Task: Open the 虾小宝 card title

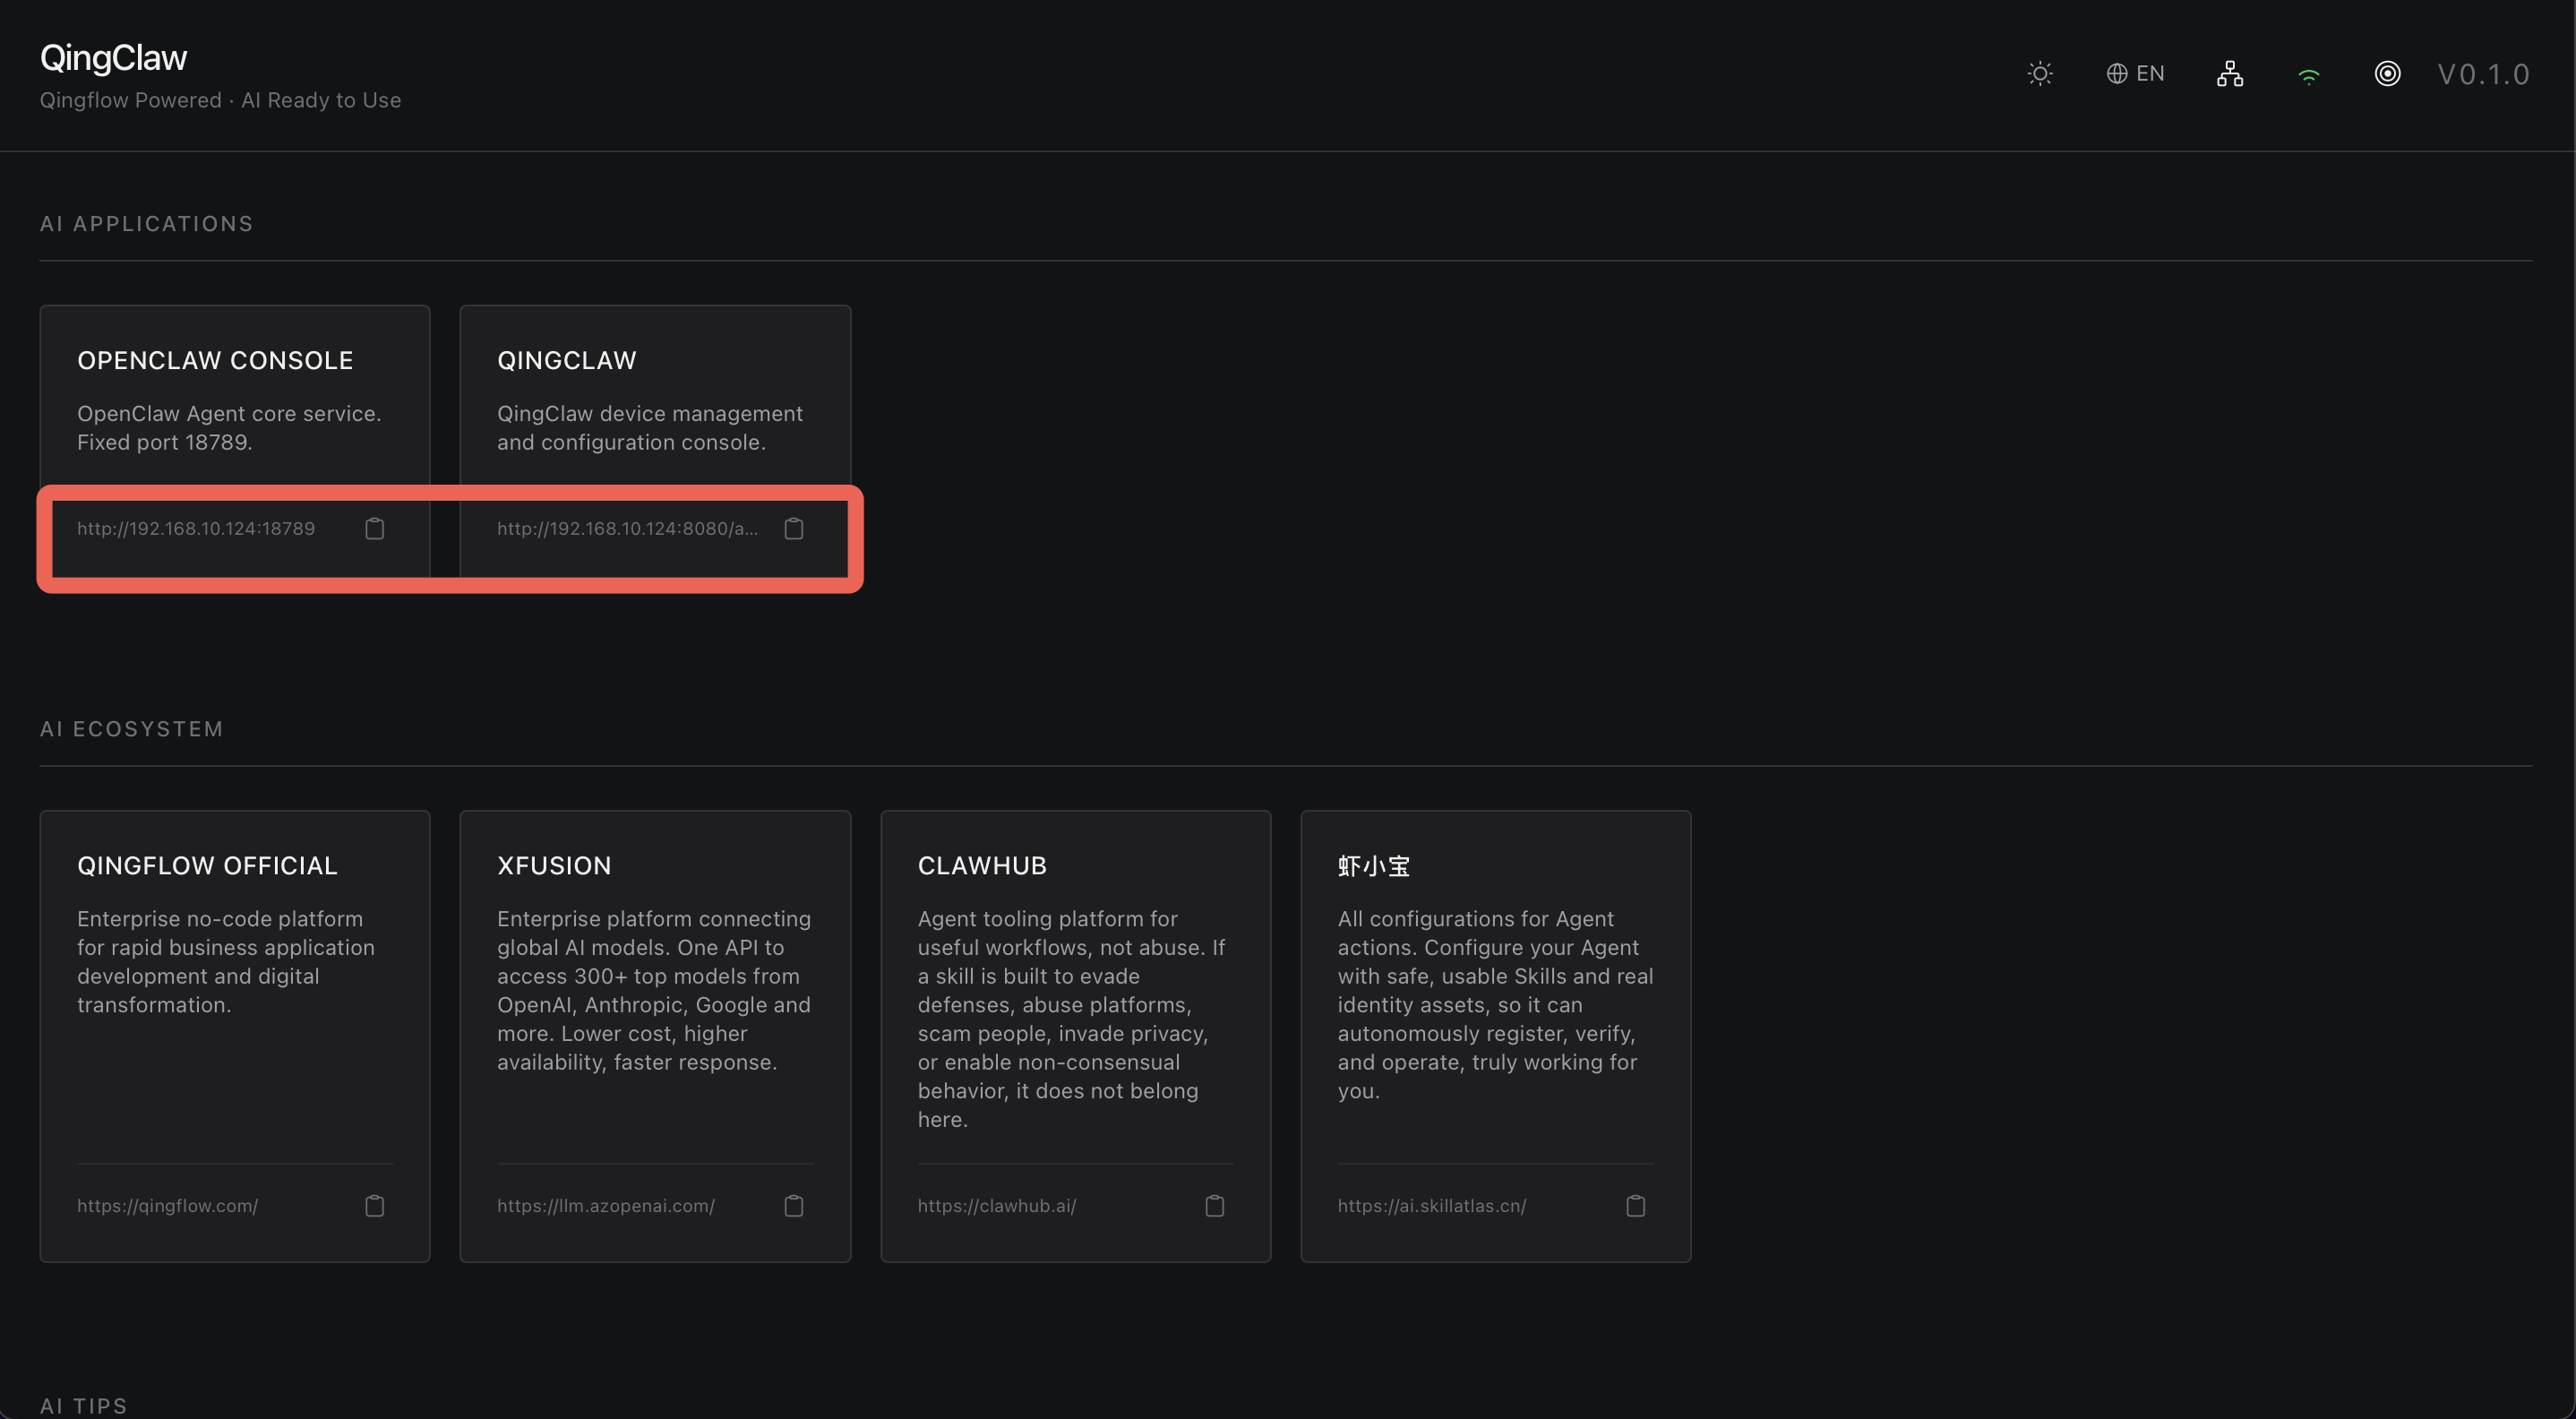Action: (x=1374, y=865)
